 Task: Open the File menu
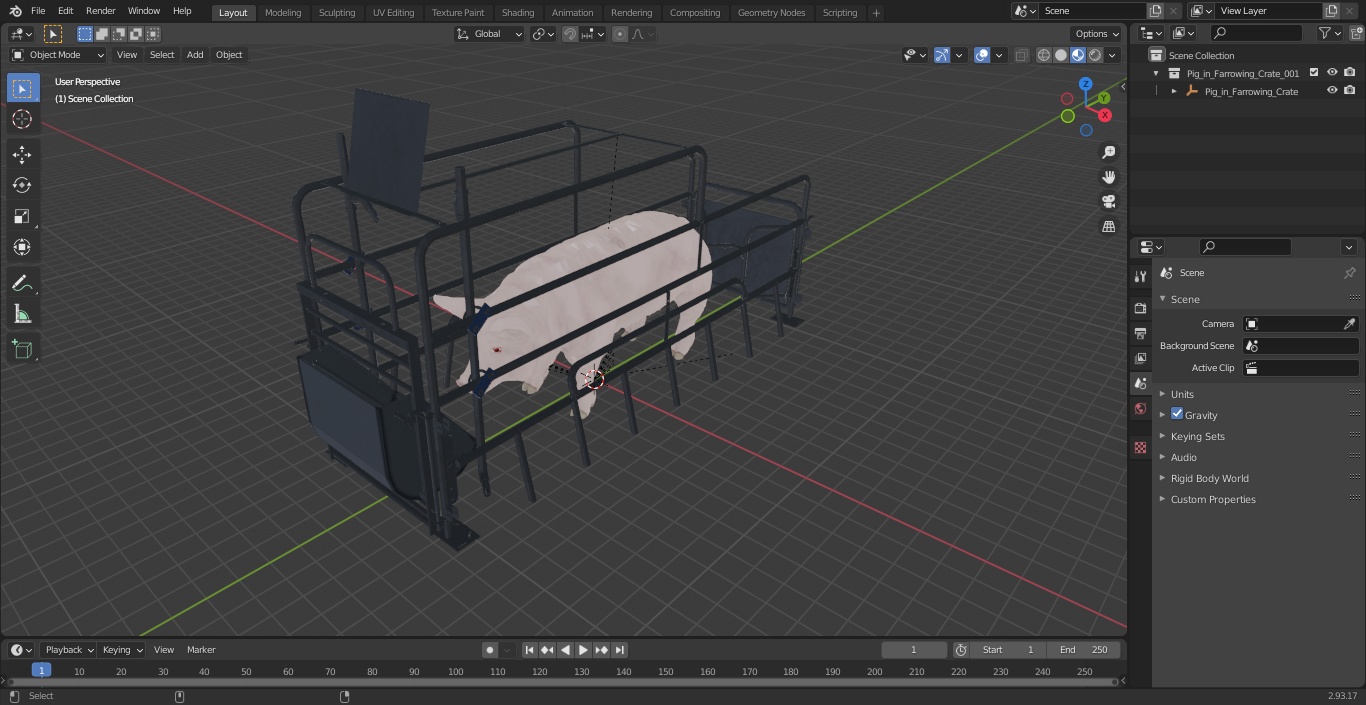tap(38, 11)
